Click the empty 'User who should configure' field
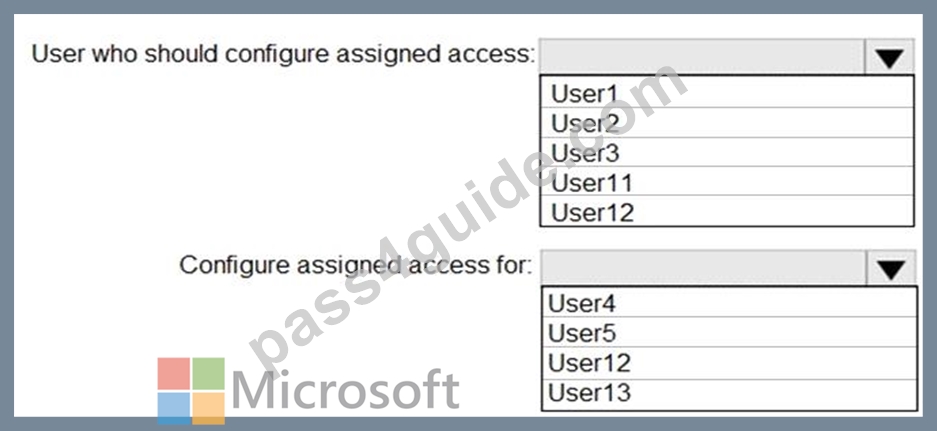The height and width of the screenshot is (431, 937). tap(702, 57)
